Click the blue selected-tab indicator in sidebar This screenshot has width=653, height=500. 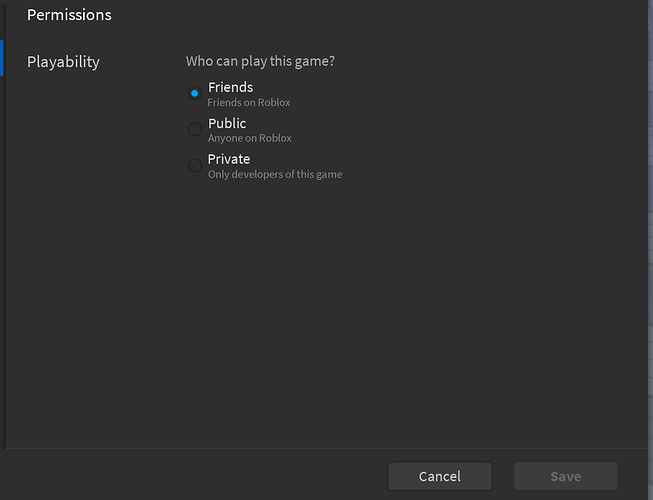[2, 58]
